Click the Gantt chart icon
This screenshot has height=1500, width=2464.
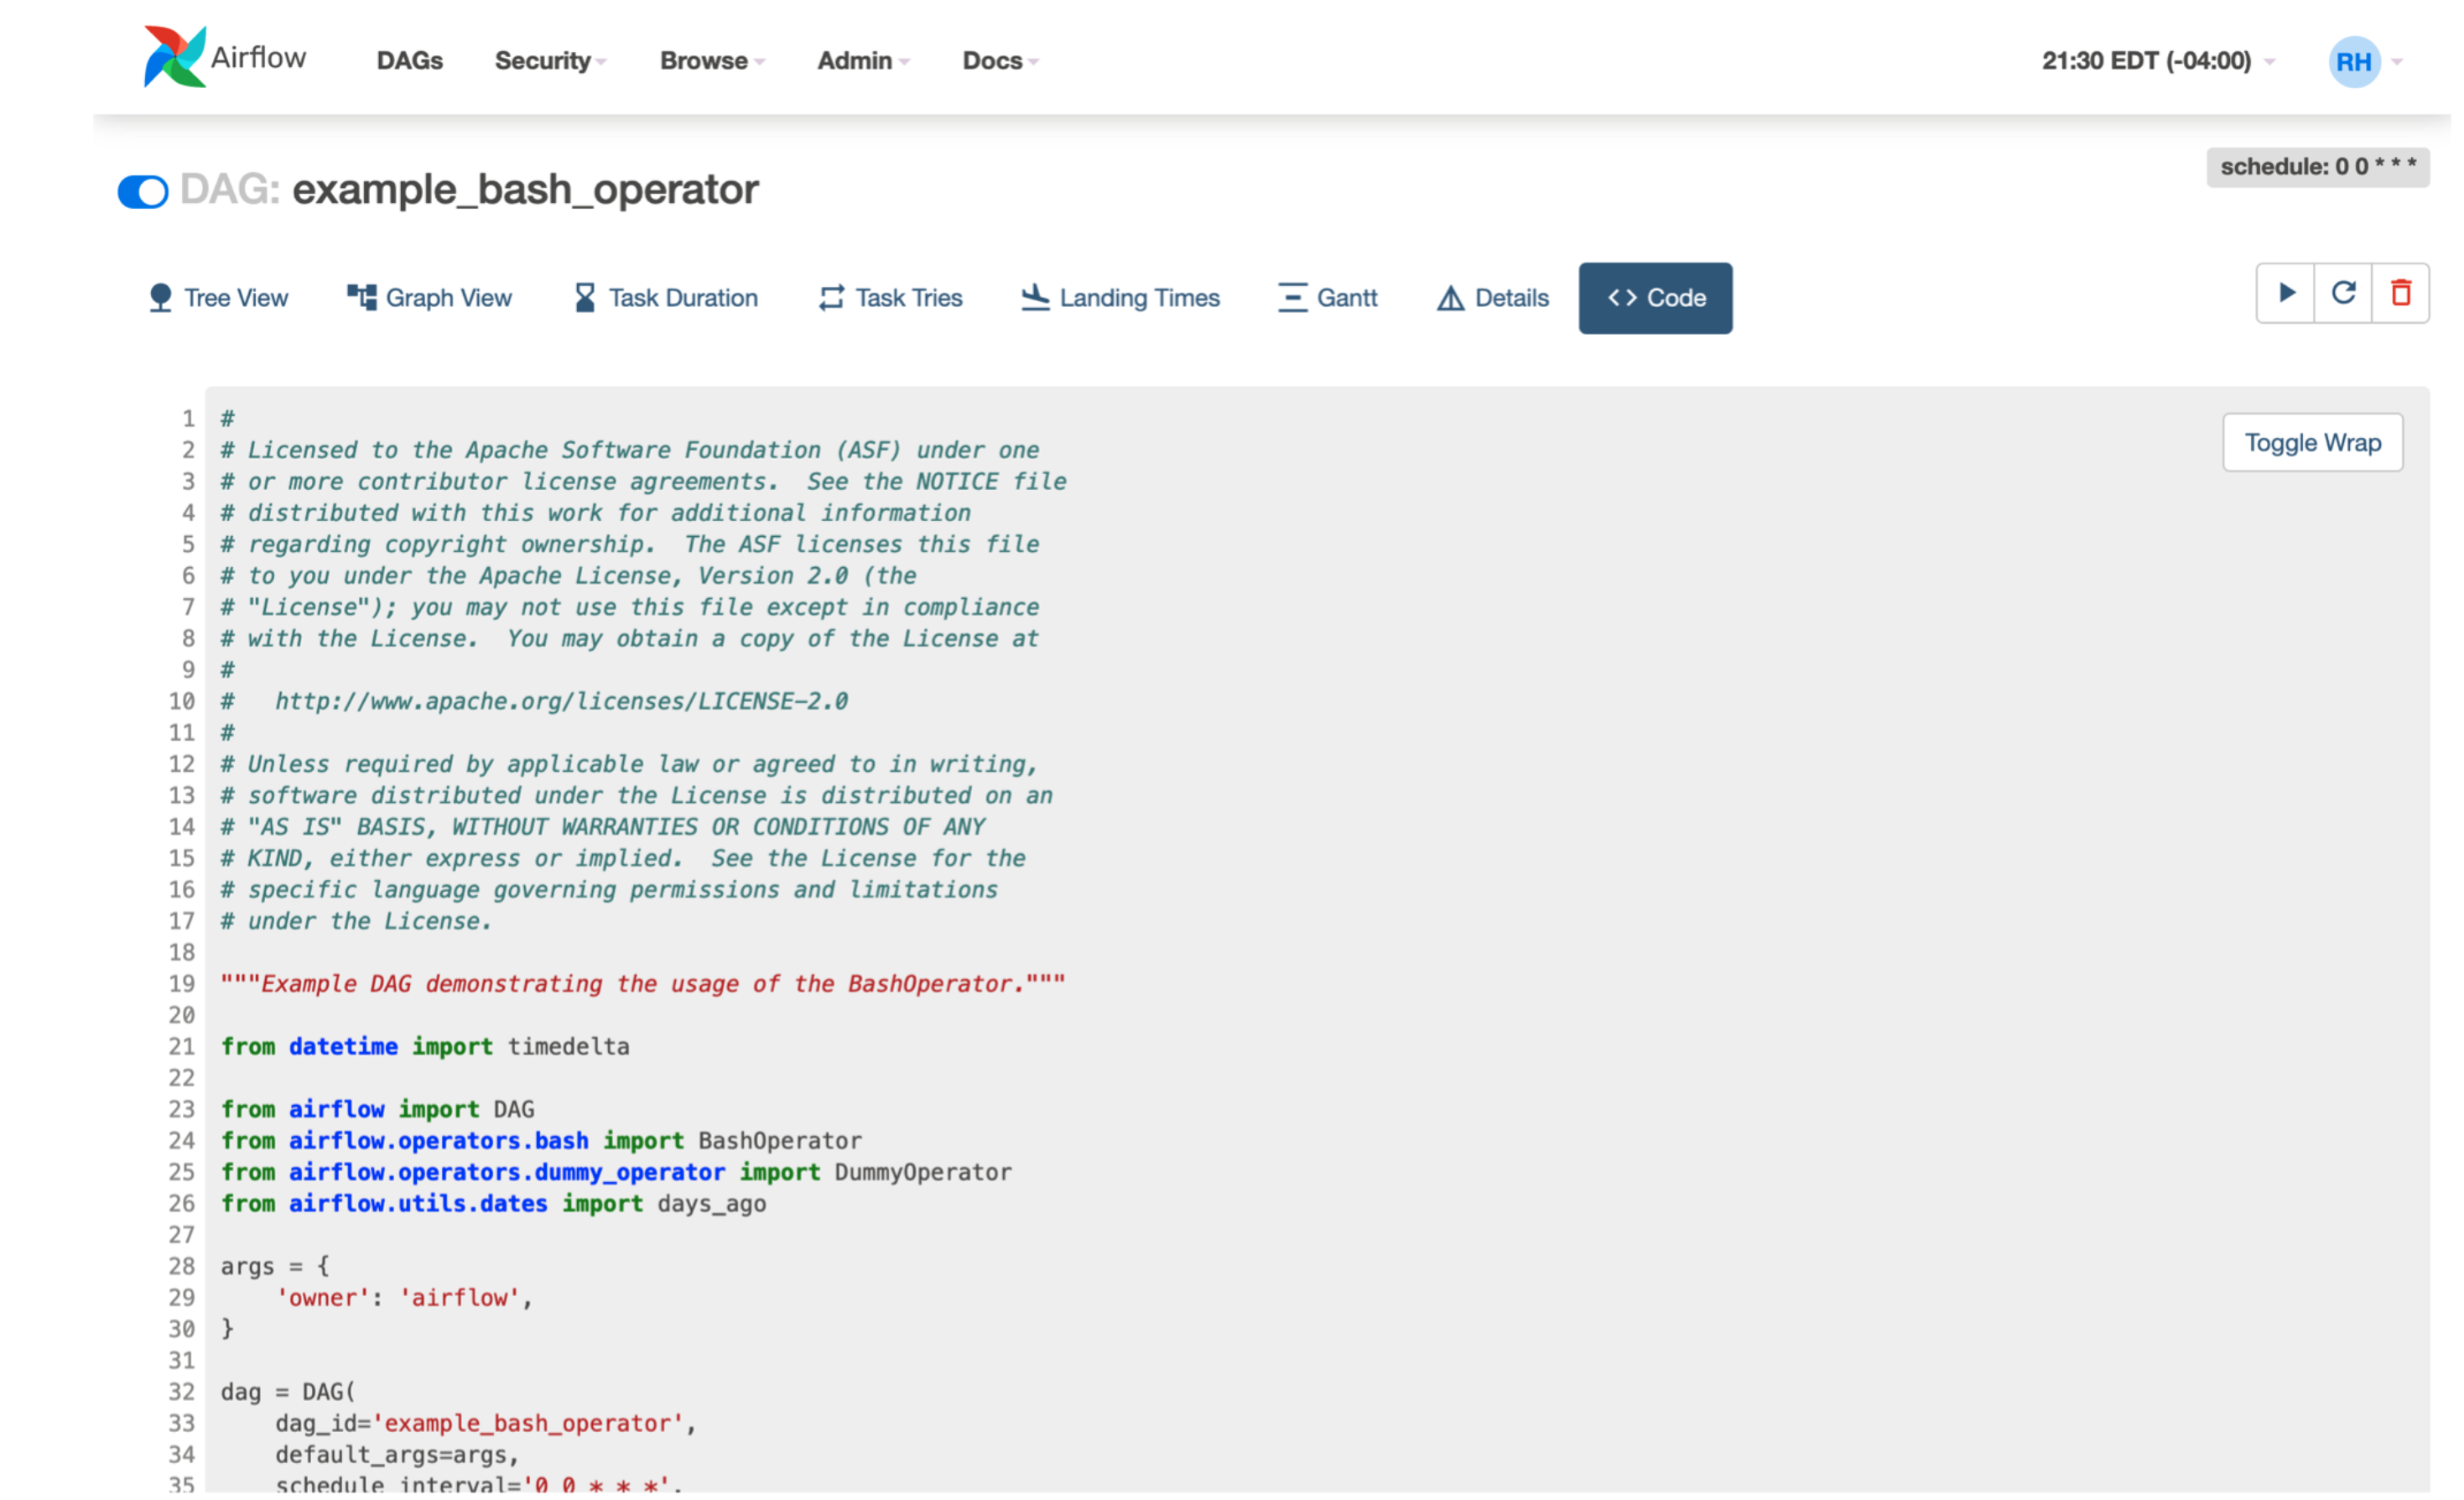pos(1292,297)
